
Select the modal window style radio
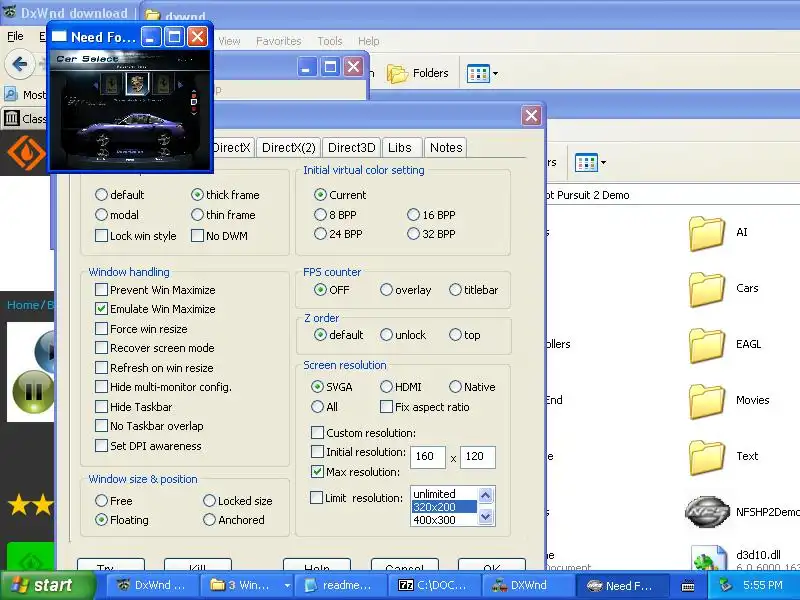[x=101, y=215]
